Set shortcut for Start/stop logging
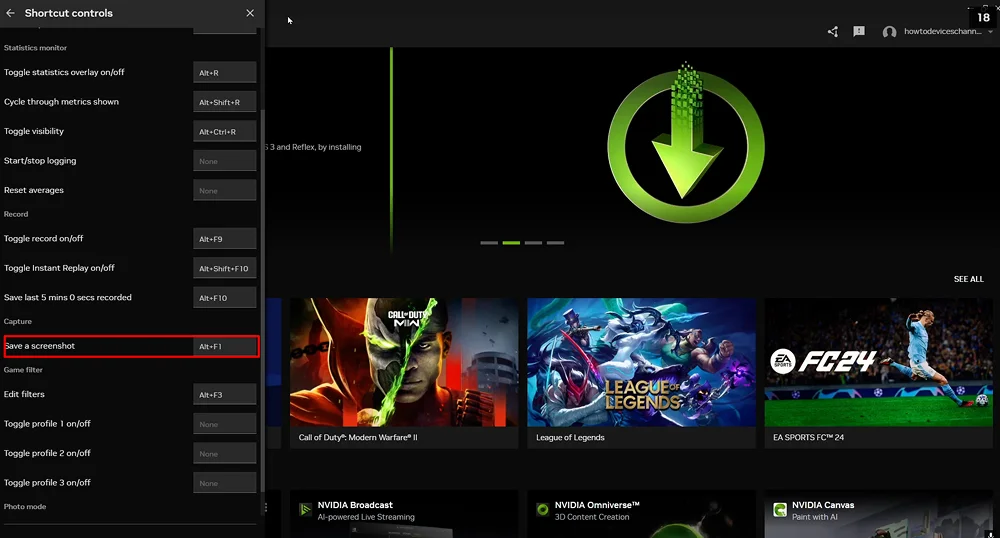1000x538 pixels. click(x=225, y=161)
